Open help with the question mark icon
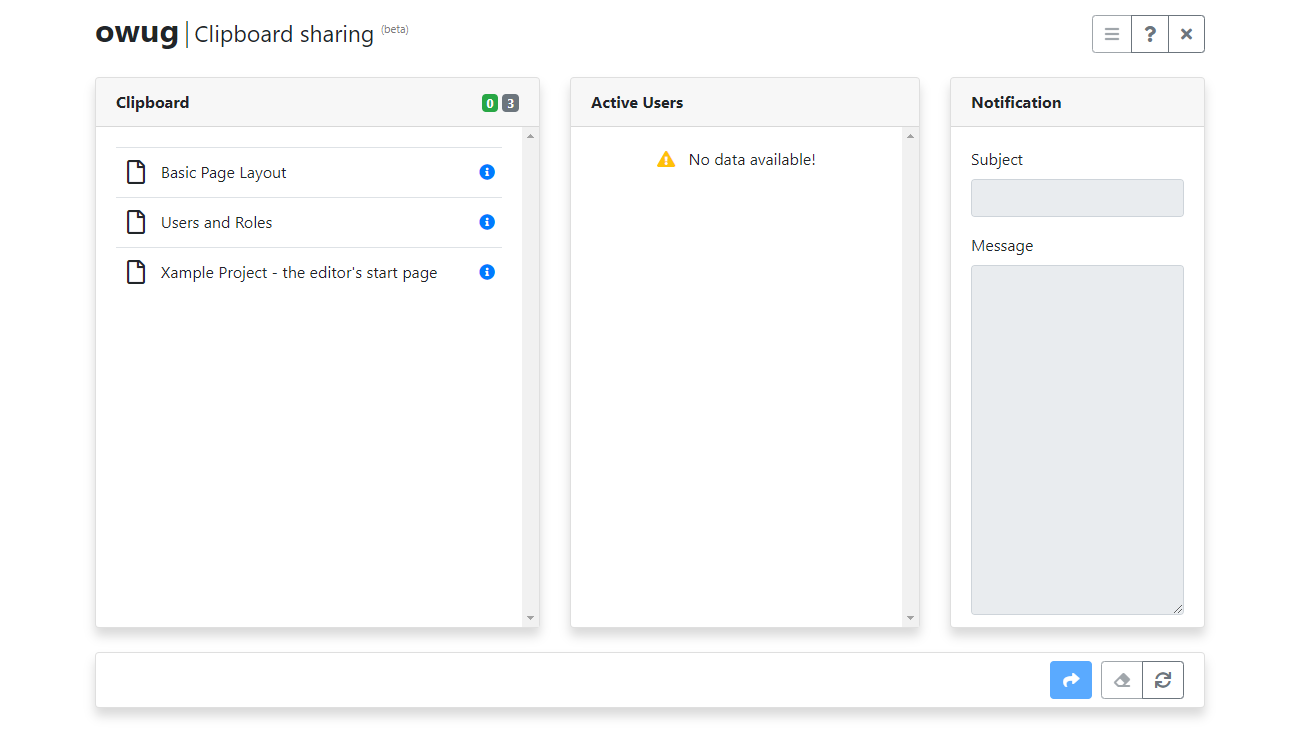The height and width of the screenshot is (745, 1300). coord(1150,34)
